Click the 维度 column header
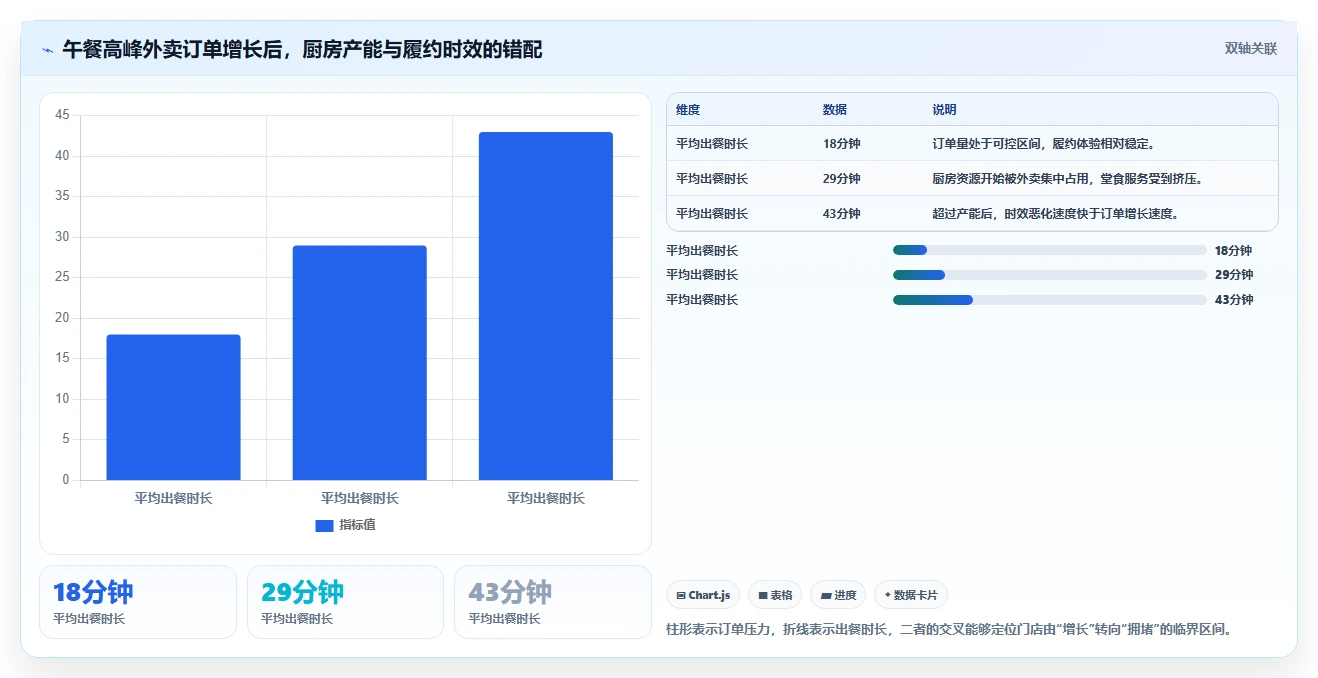Viewport: 1318px width, 678px height. [688, 110]
